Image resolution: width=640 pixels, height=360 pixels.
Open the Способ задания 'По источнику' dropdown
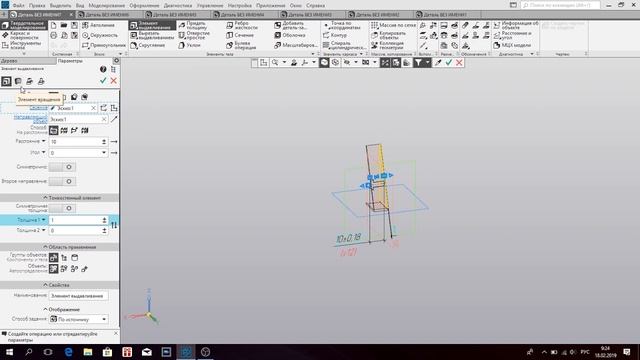(x=78, y=319)
